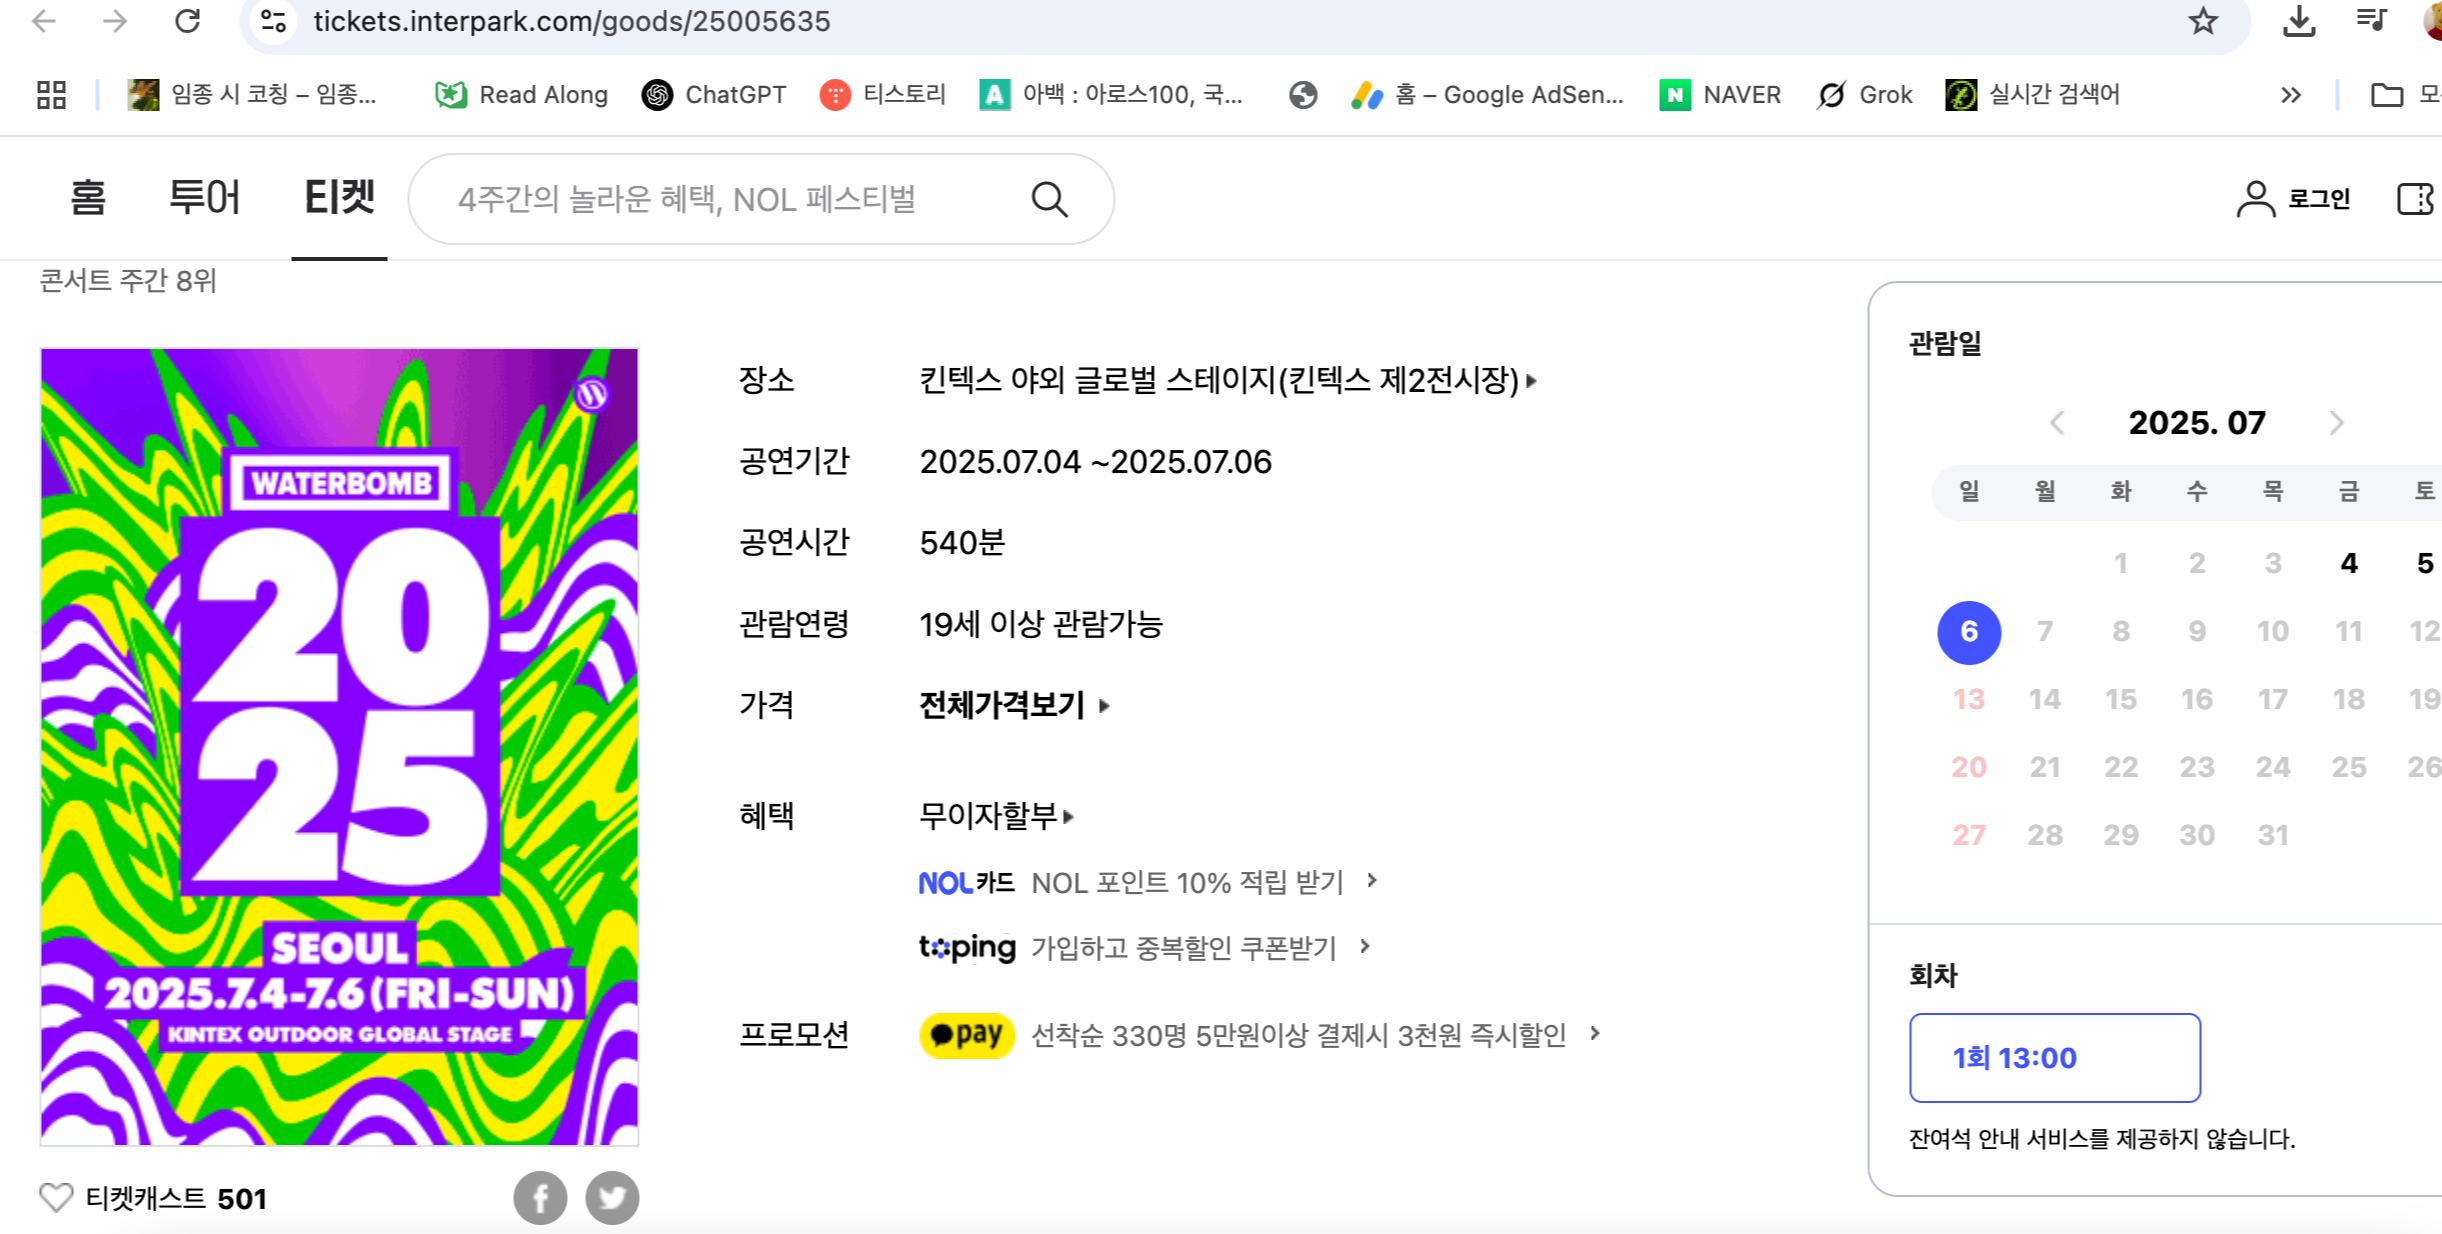Share on Facebook icon
This screenshot has width=2442, height=1234.
540,1197
